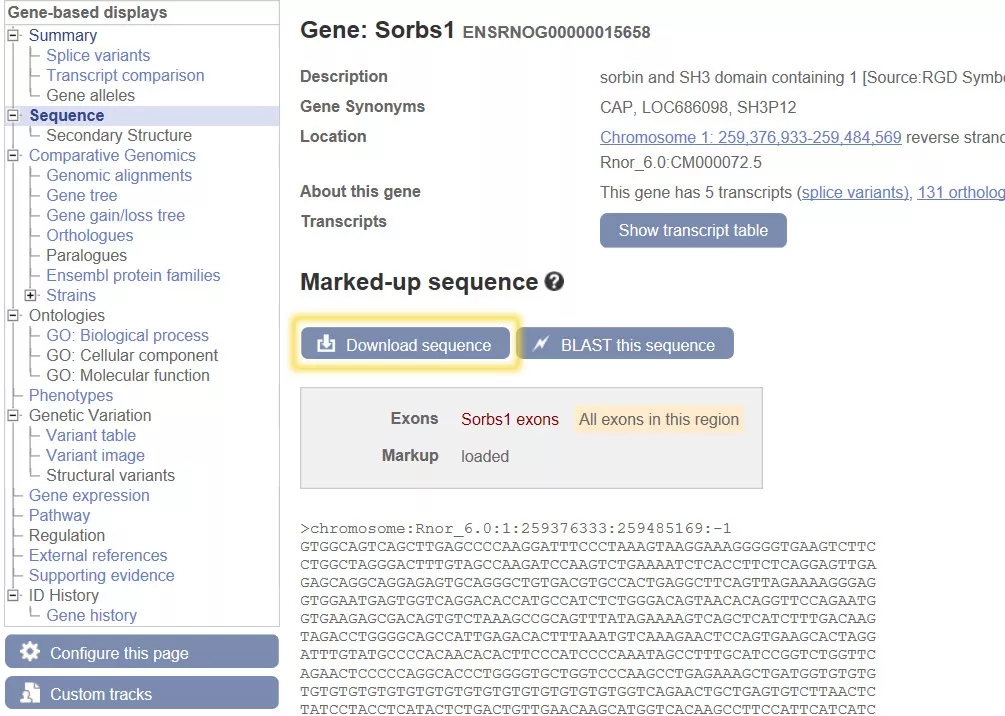Click the Configure this page gear icon
Screen dimensions: 1005x716
click(x=30, y=652)
